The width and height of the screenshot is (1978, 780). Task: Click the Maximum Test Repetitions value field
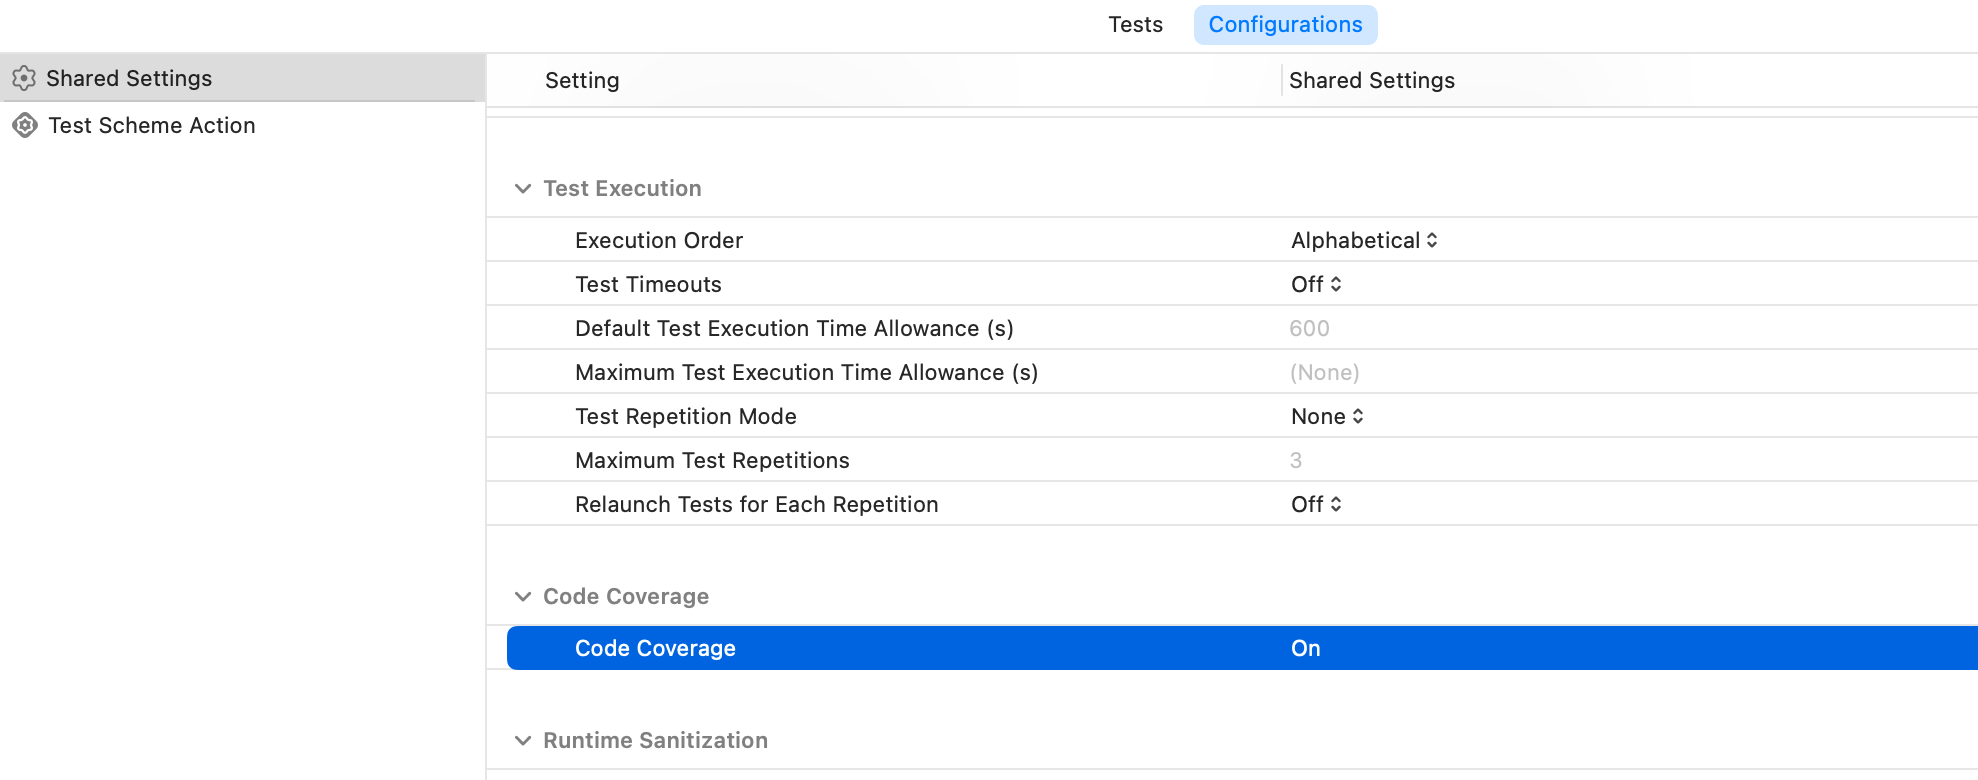pyautogui.click(x=1296, y=461)
